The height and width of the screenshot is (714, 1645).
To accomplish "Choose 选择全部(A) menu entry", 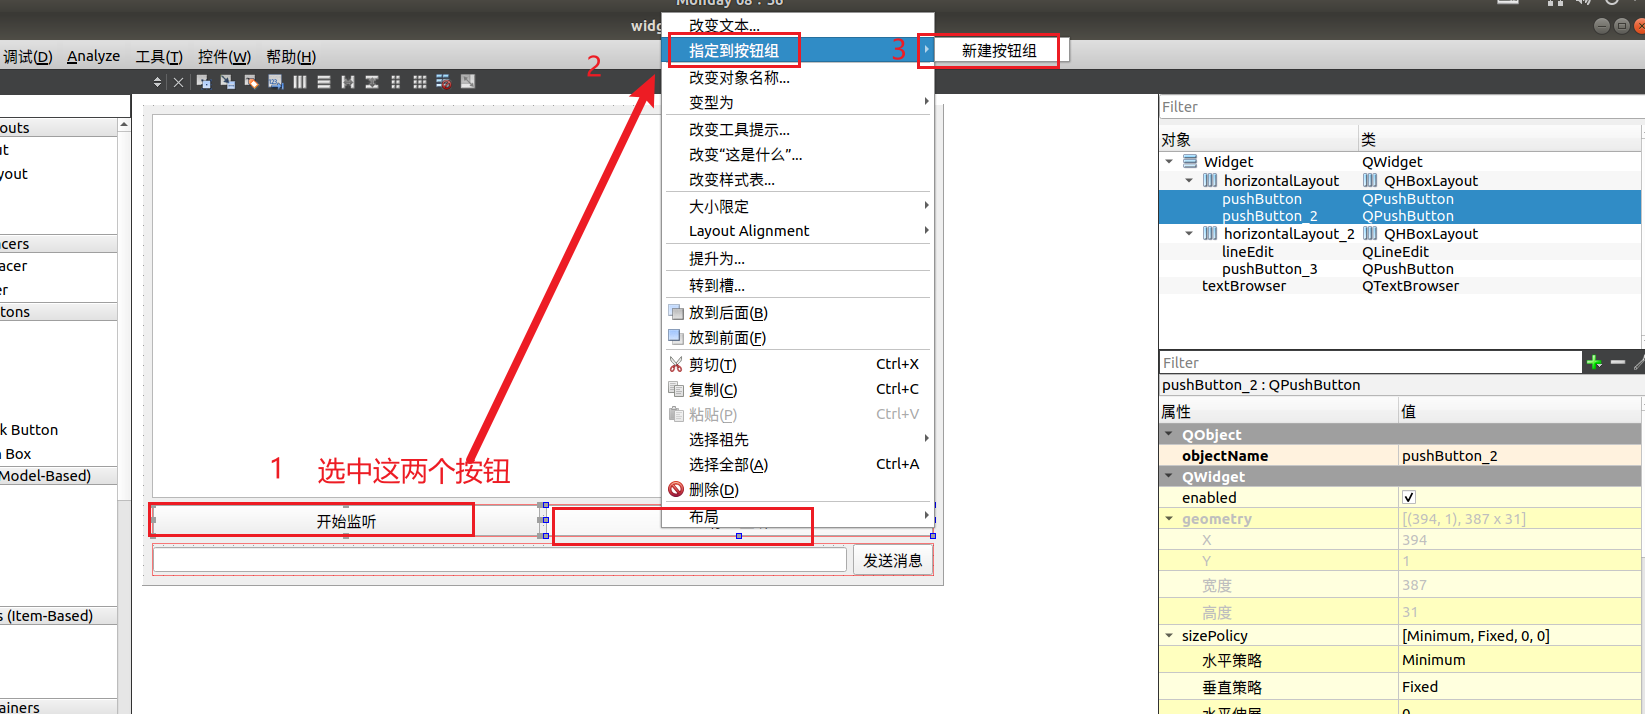I will coord(799,464).
